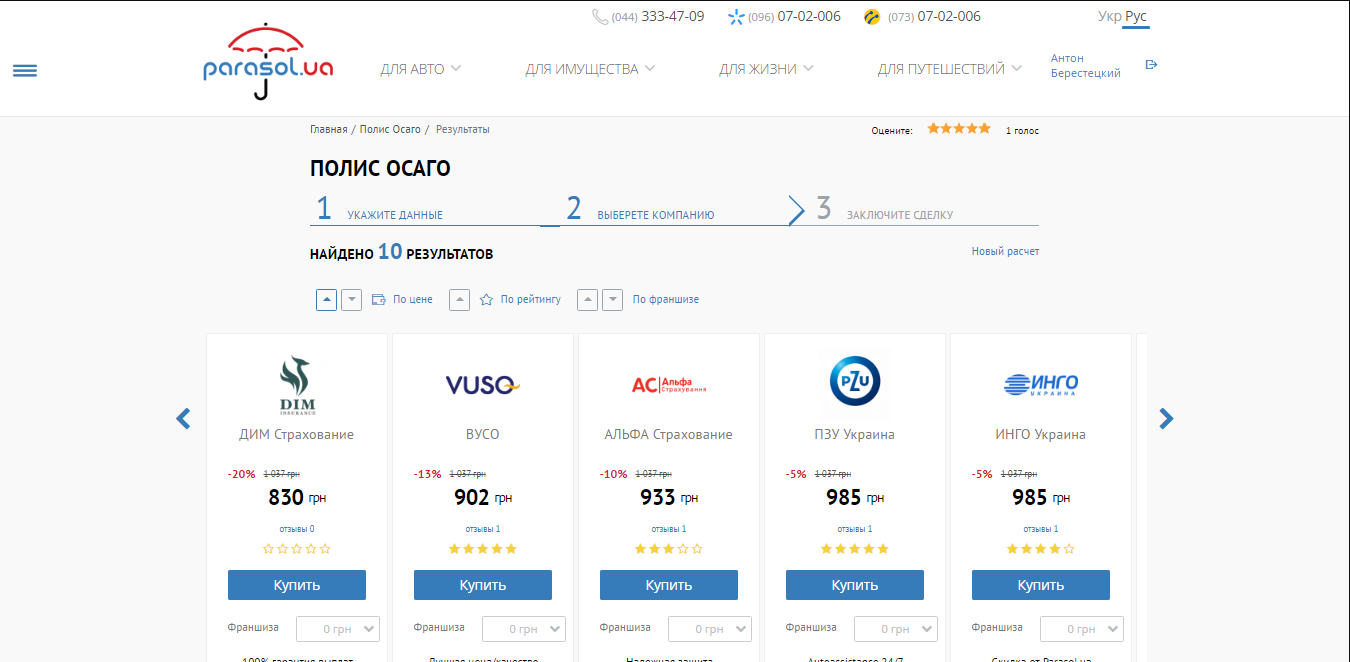Click the Parasol.ua umbrella logo
Image resolution: width=1350 pixels, height=662 pixels.
tap(267, 62)
